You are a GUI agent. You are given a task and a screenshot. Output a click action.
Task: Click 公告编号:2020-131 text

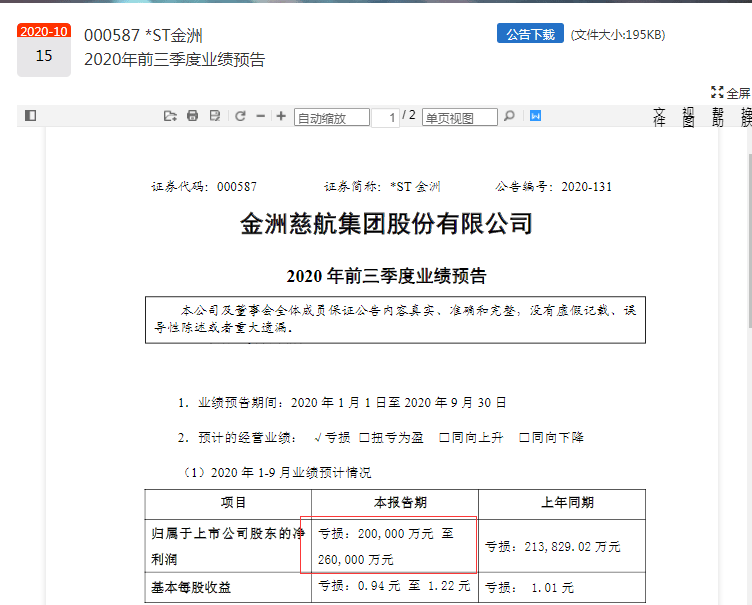coord(554,186)
